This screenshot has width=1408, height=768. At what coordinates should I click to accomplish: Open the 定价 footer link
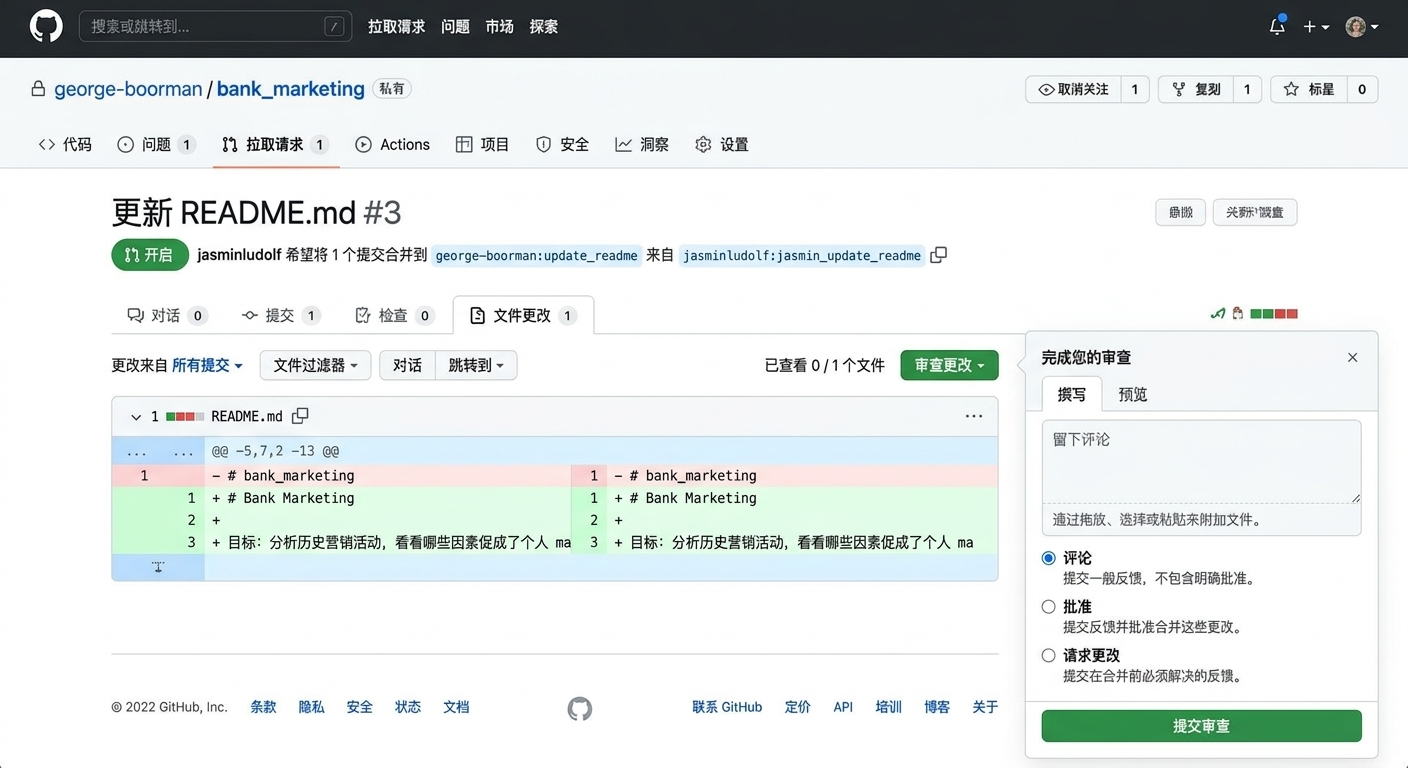point(798,707)
